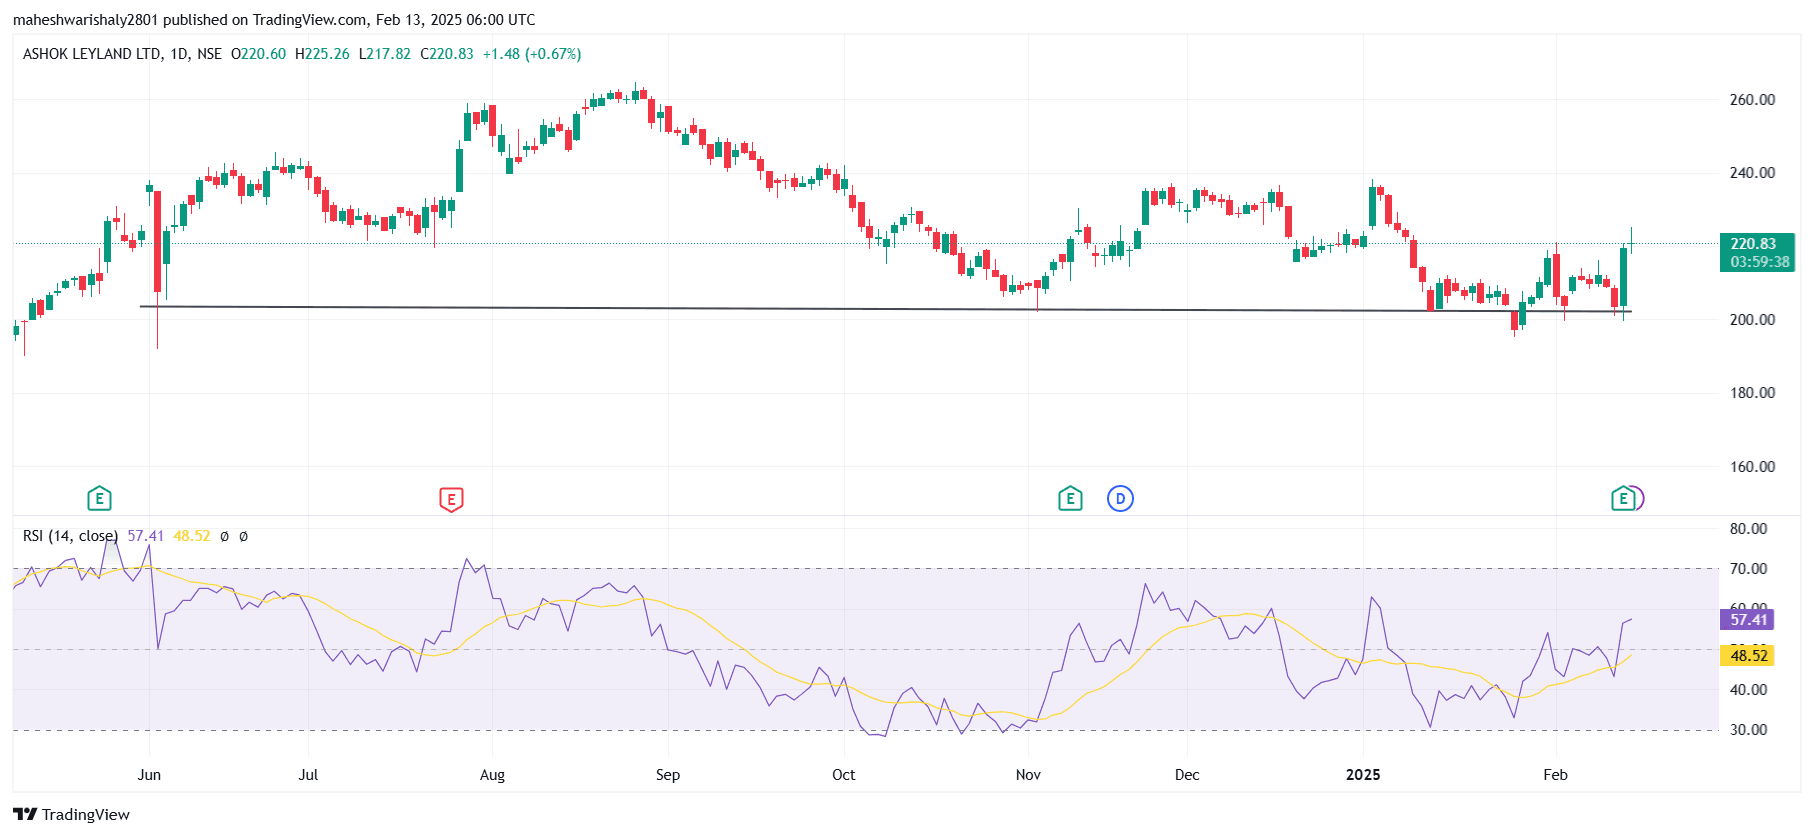Click the Jul label on time axis

[308, 775]
